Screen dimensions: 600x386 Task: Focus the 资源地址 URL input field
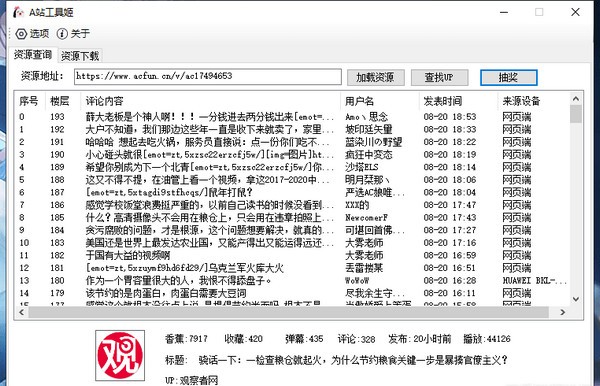(208, 77)
